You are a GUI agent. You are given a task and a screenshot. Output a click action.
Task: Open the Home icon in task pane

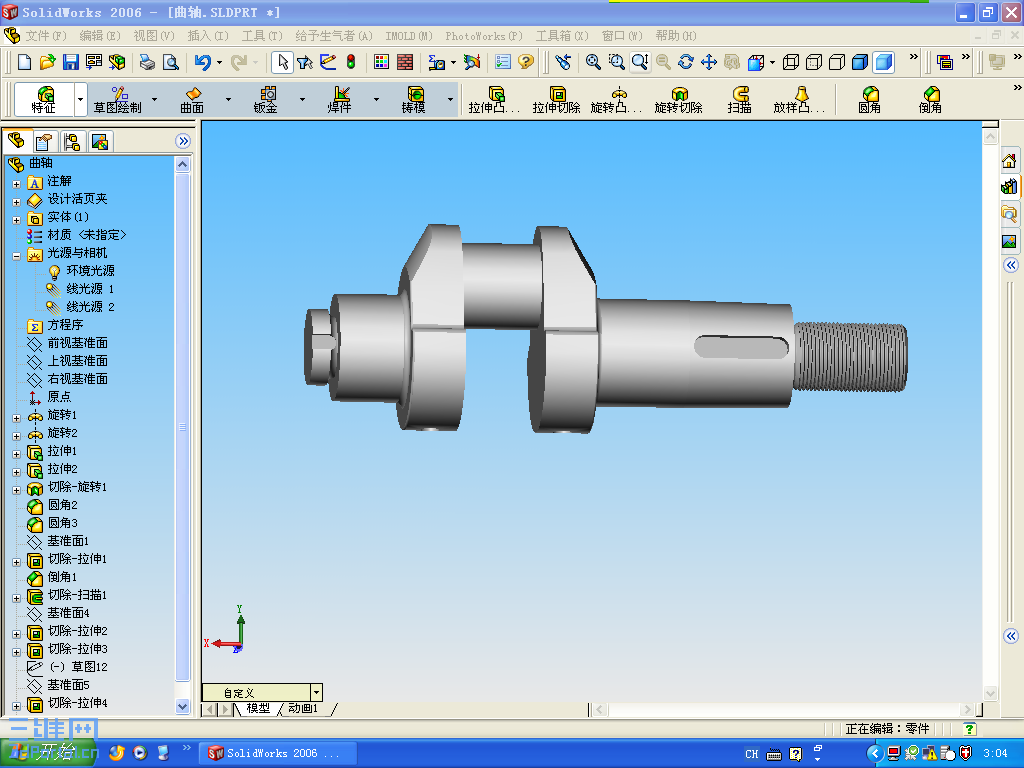pyautogui.click(x=1009, y=161)
